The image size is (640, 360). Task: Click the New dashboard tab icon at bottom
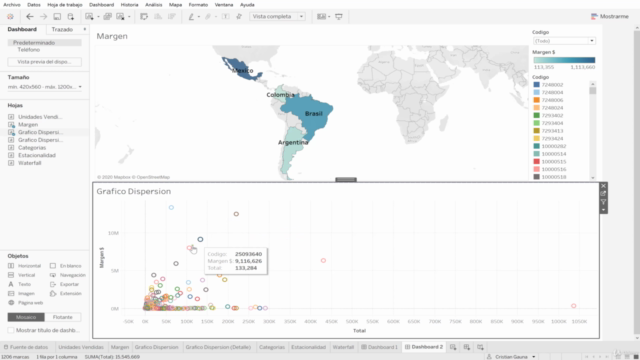point(467,347)
